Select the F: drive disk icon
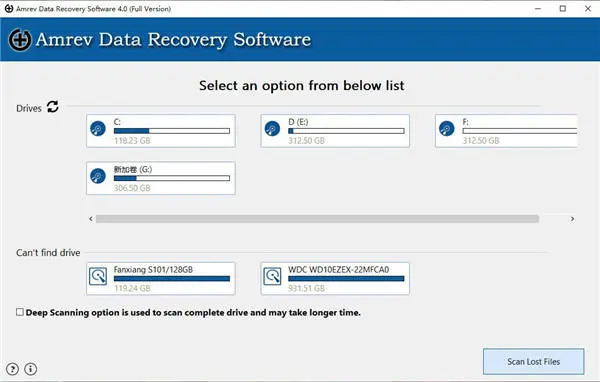The width and height of the screenshot is (600, 382). click(447, 129)
